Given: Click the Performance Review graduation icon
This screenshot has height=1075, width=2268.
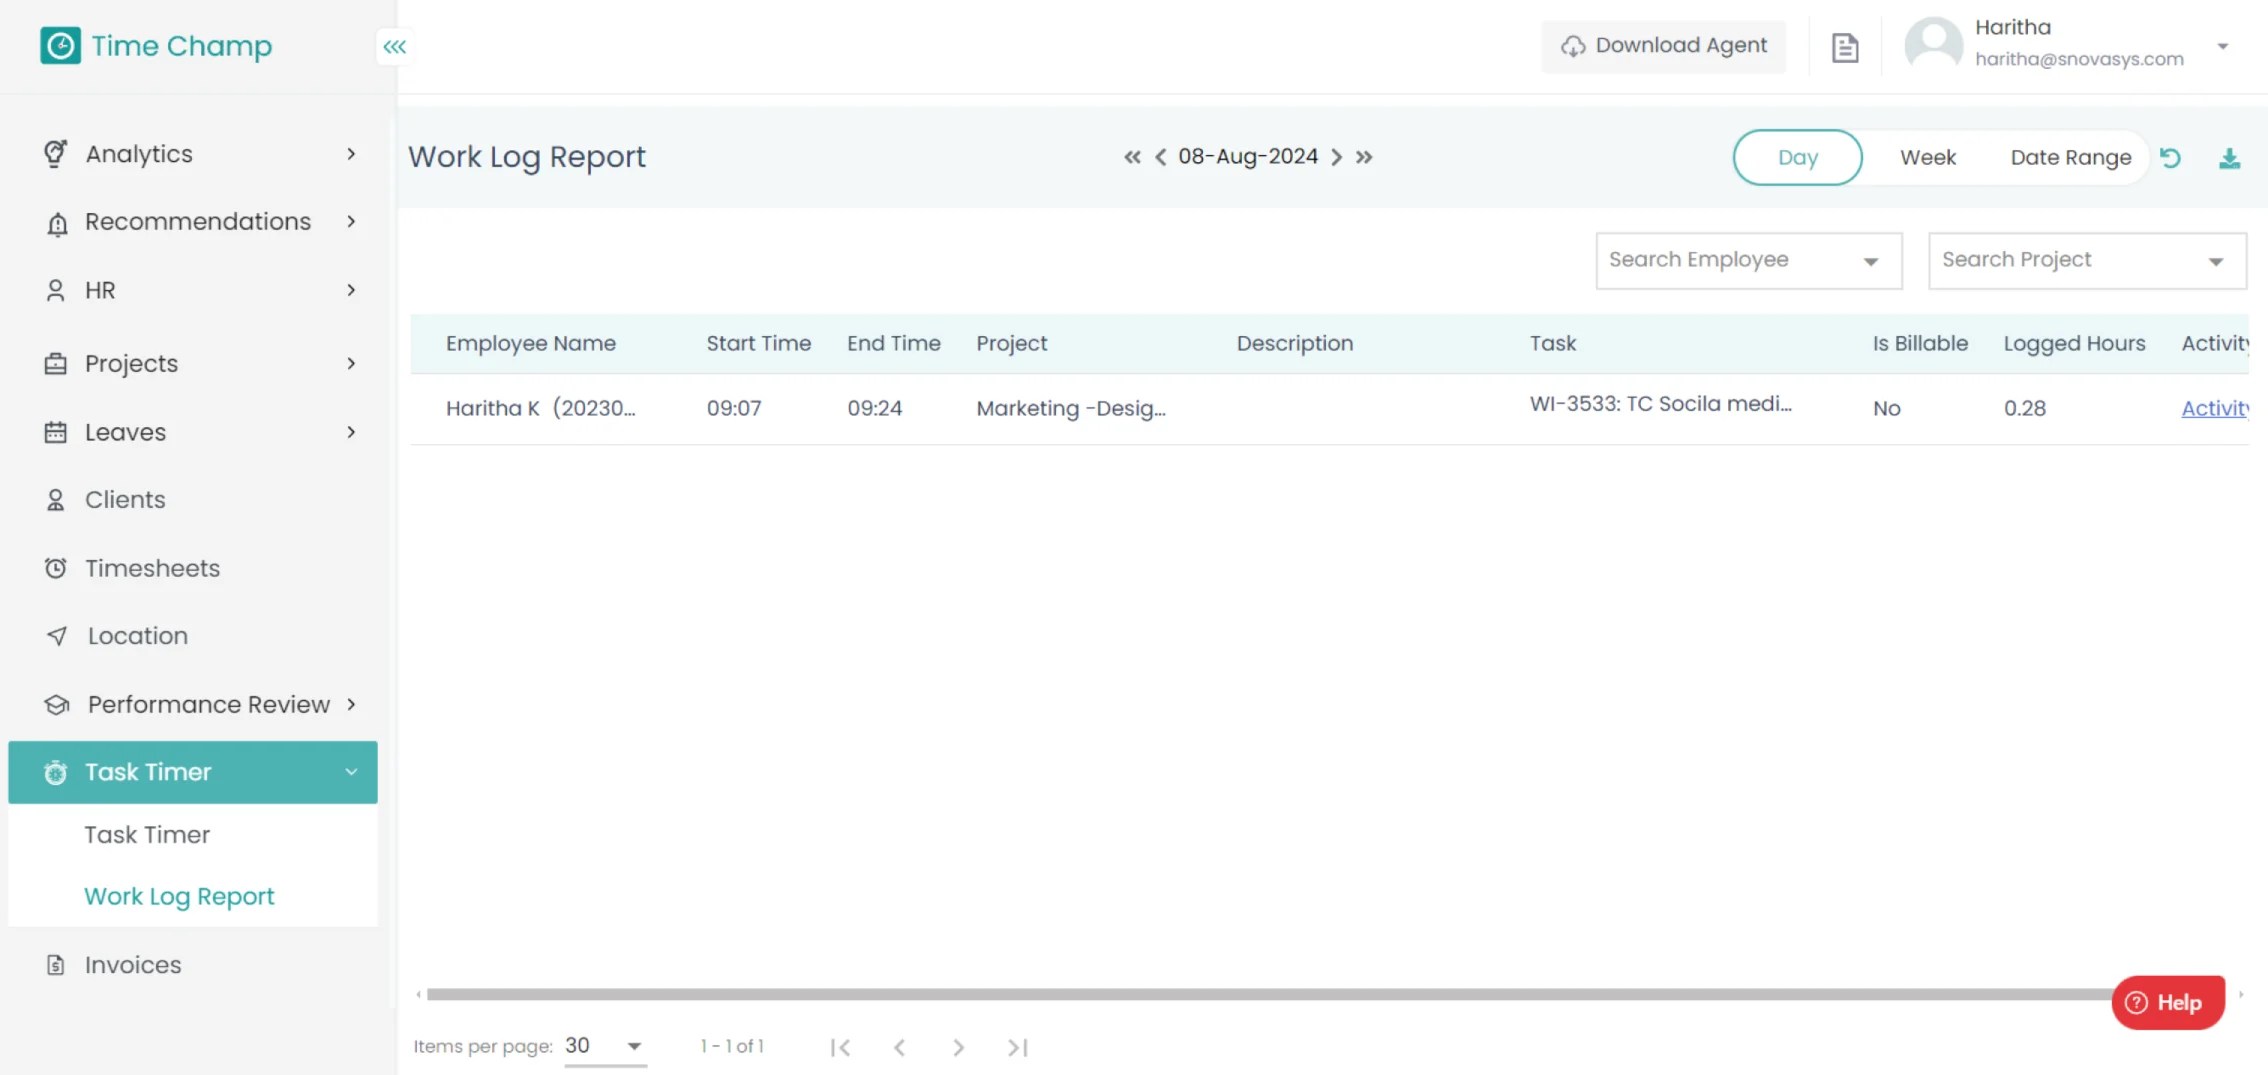Looking at the screenshot, I should click(57, 705).
